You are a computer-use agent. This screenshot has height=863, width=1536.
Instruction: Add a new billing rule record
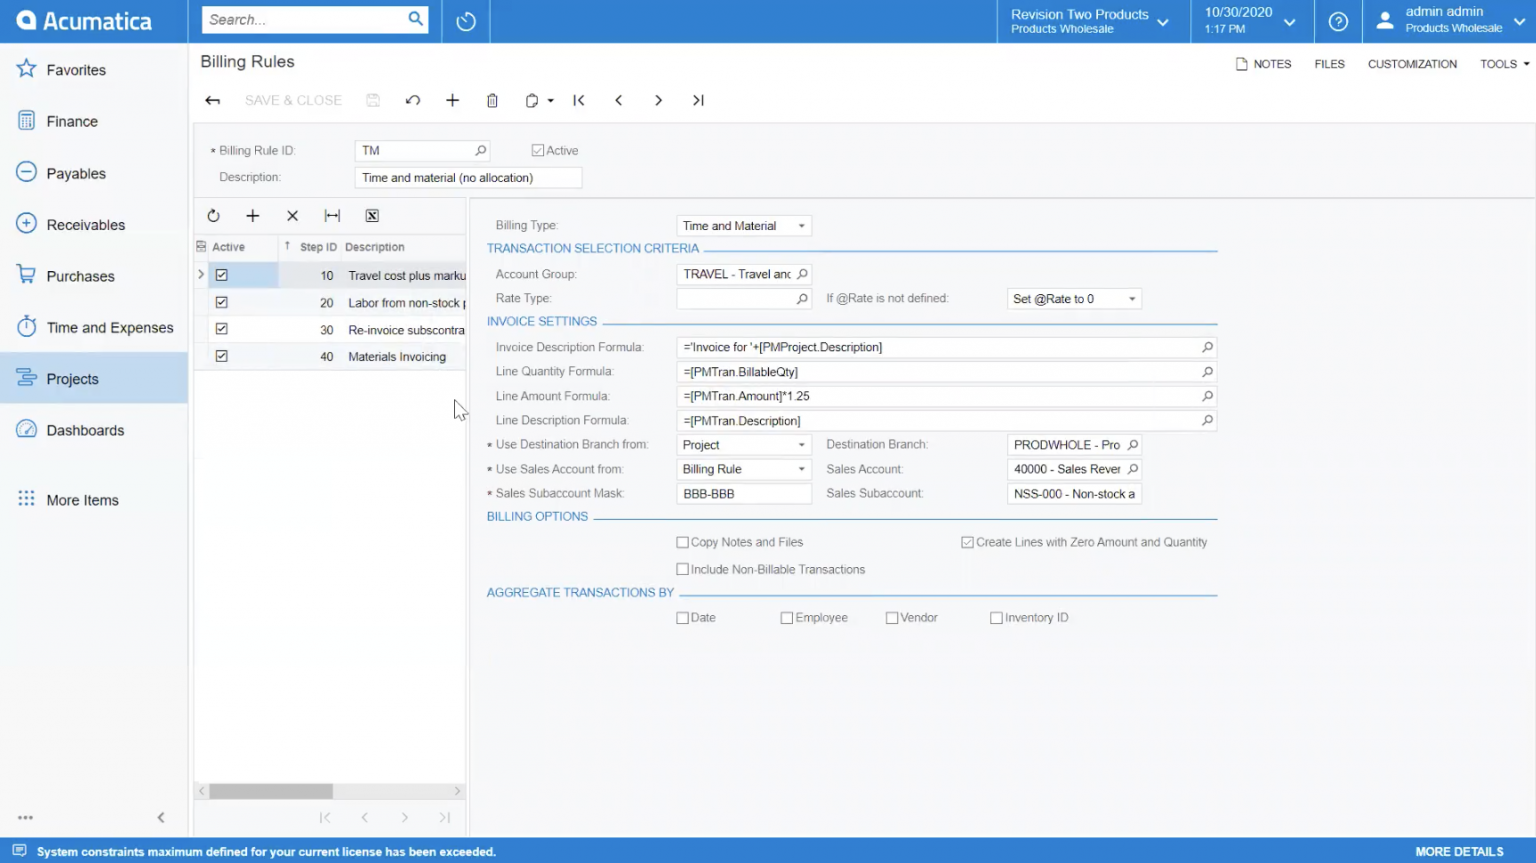coord(452,100)
